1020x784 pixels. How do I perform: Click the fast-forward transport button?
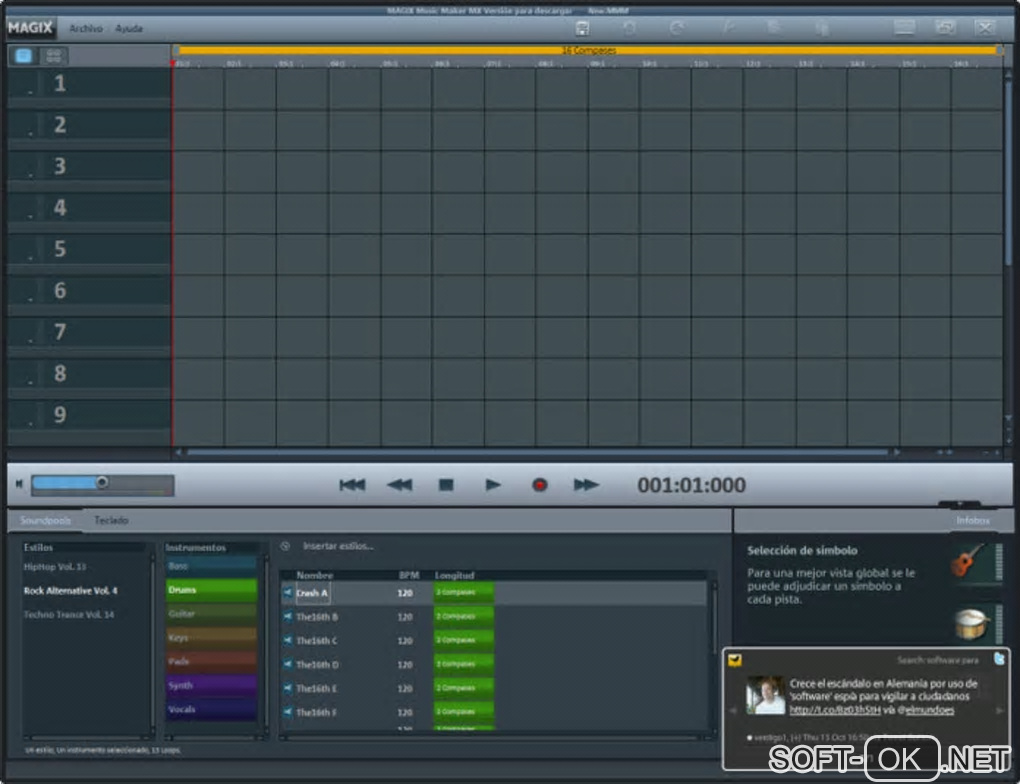(x=586, y=485)
